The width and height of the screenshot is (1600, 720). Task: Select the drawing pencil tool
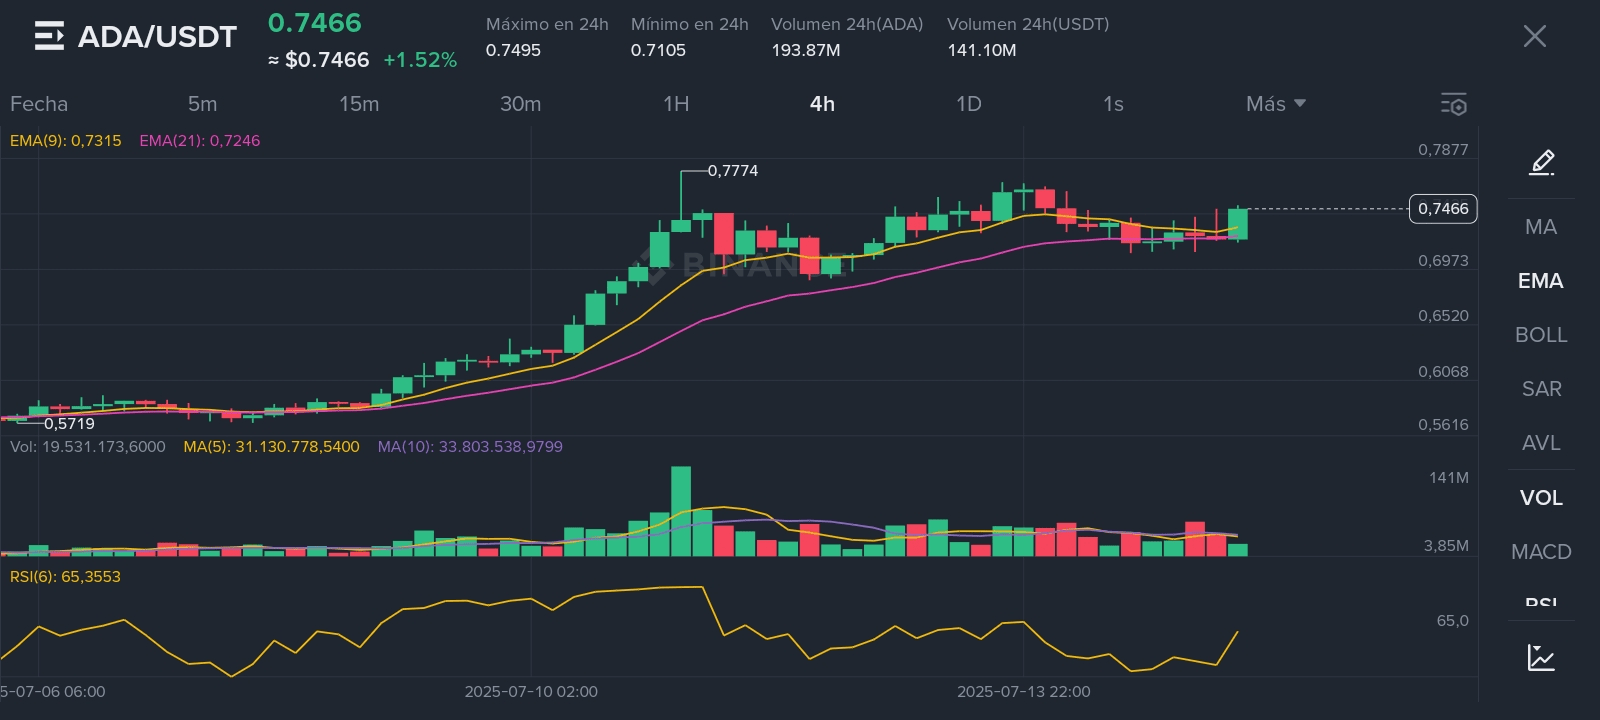point(1541,162)
